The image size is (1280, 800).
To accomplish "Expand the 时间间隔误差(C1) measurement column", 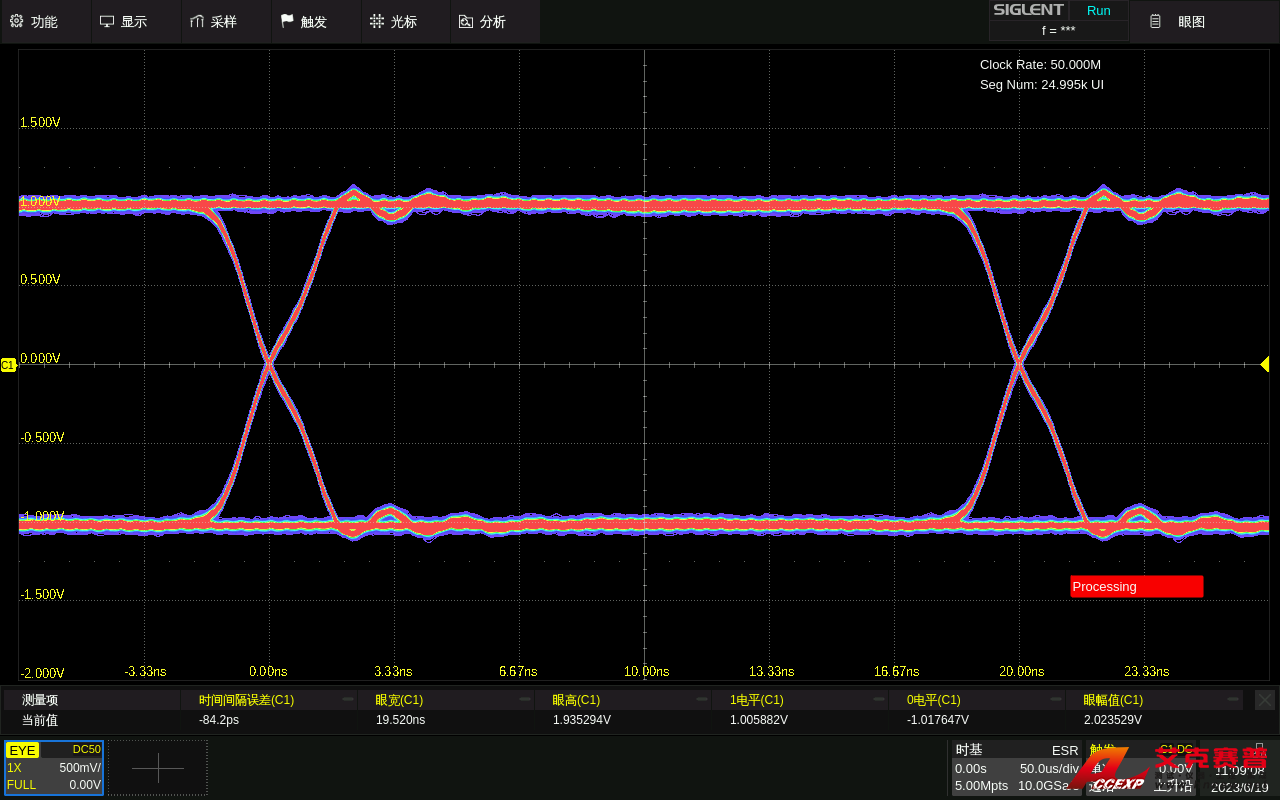I will point(347,700).
